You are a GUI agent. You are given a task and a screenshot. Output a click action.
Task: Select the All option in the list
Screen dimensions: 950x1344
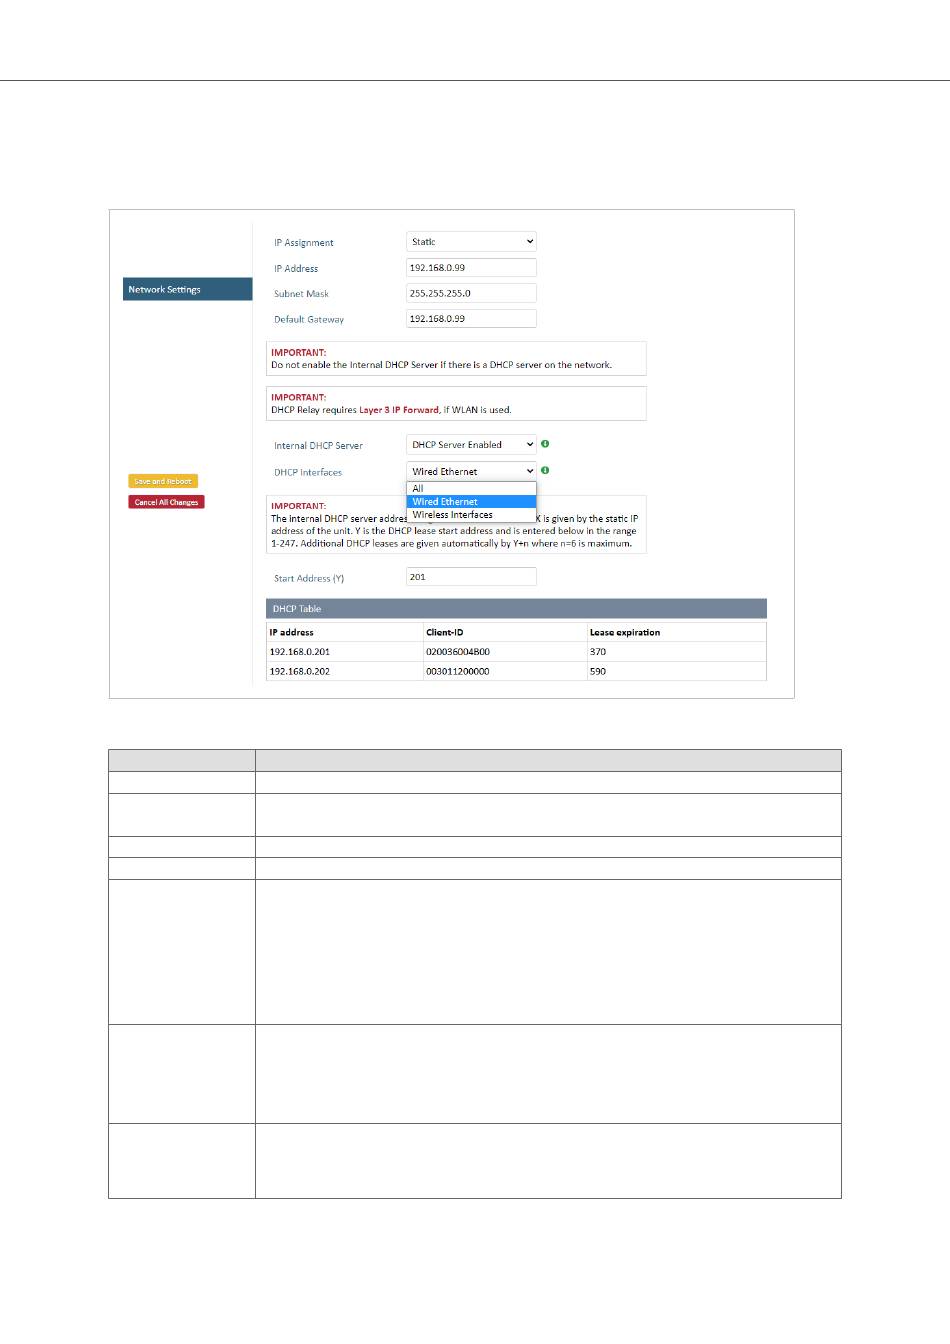click(471, 489)
